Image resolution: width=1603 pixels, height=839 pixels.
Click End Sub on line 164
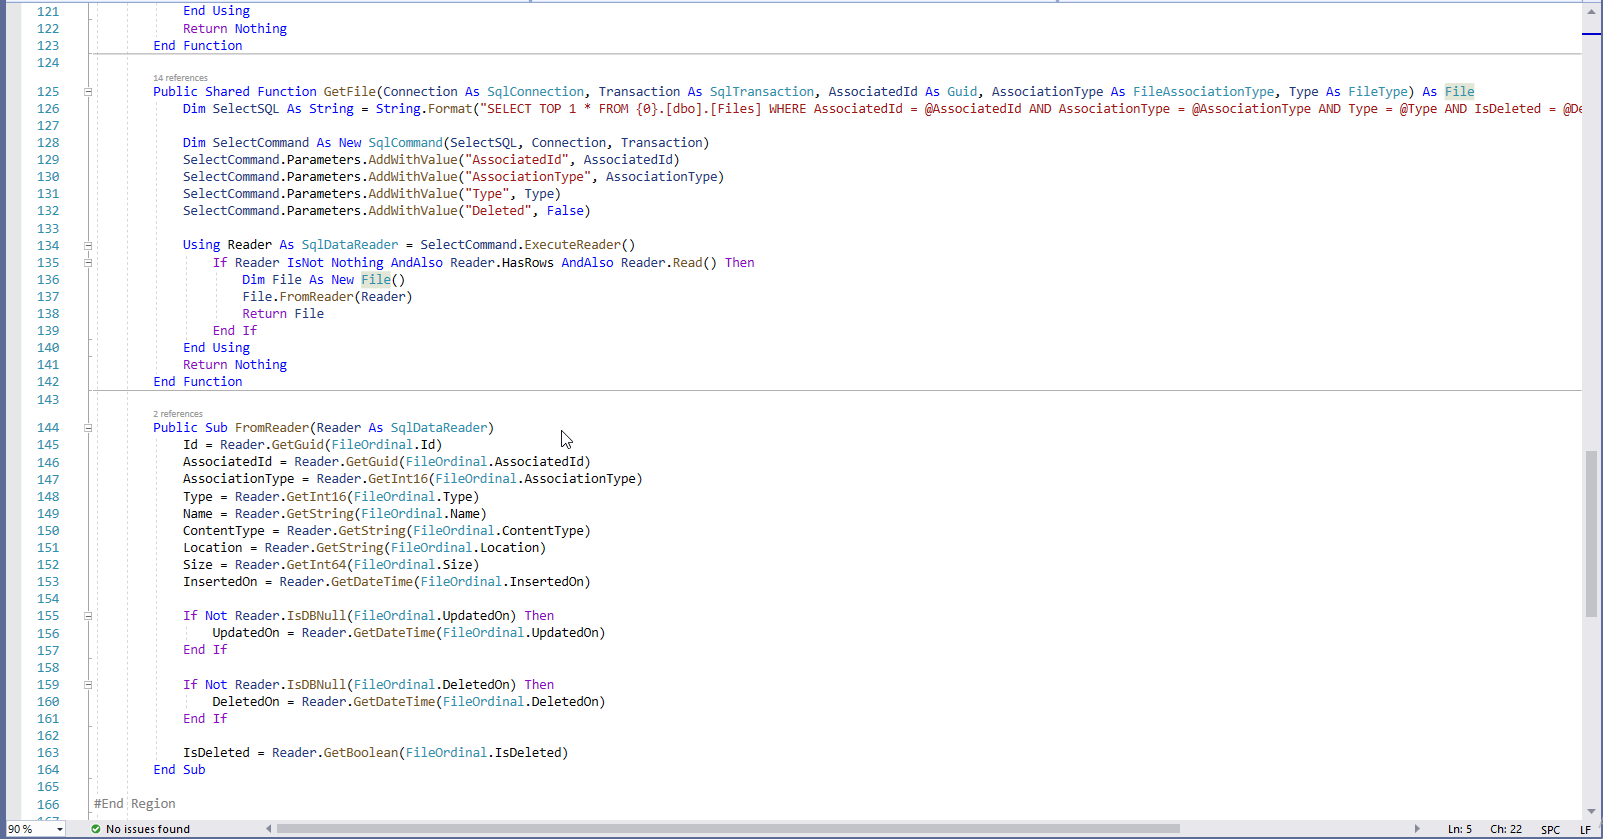179,770
